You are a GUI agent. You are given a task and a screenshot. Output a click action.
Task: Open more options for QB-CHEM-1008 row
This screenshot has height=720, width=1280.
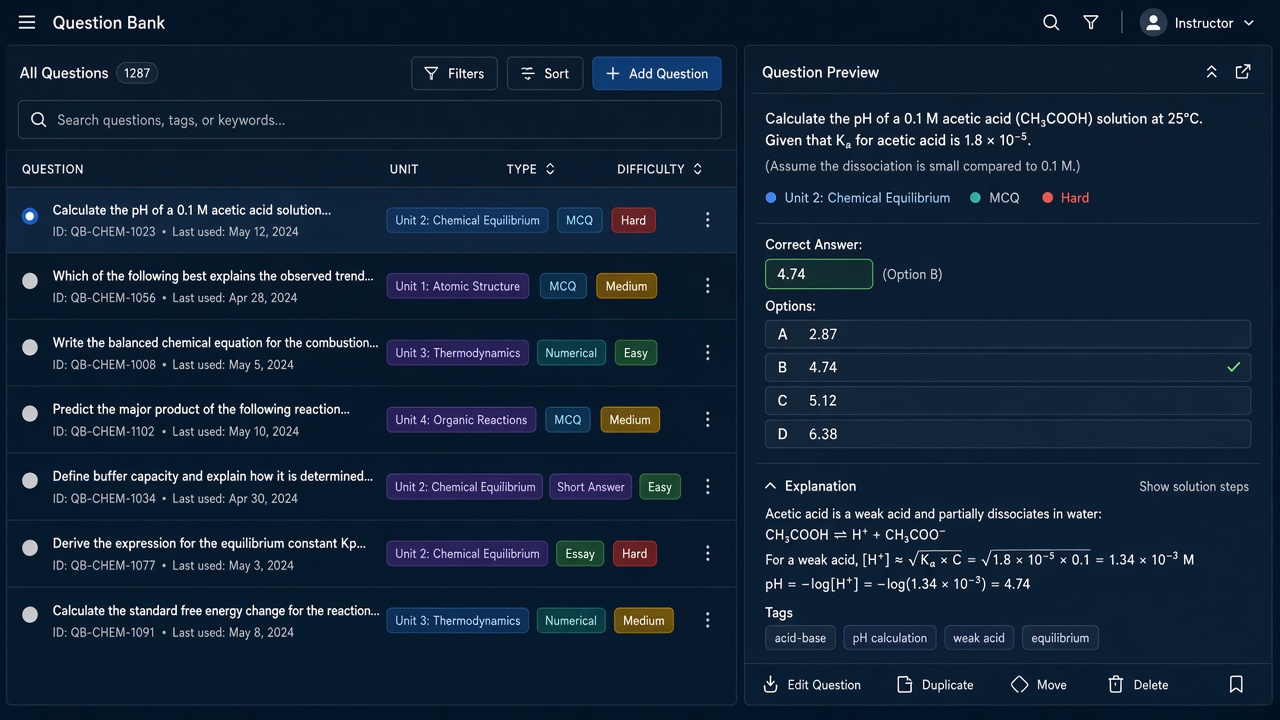coord(707,353)
